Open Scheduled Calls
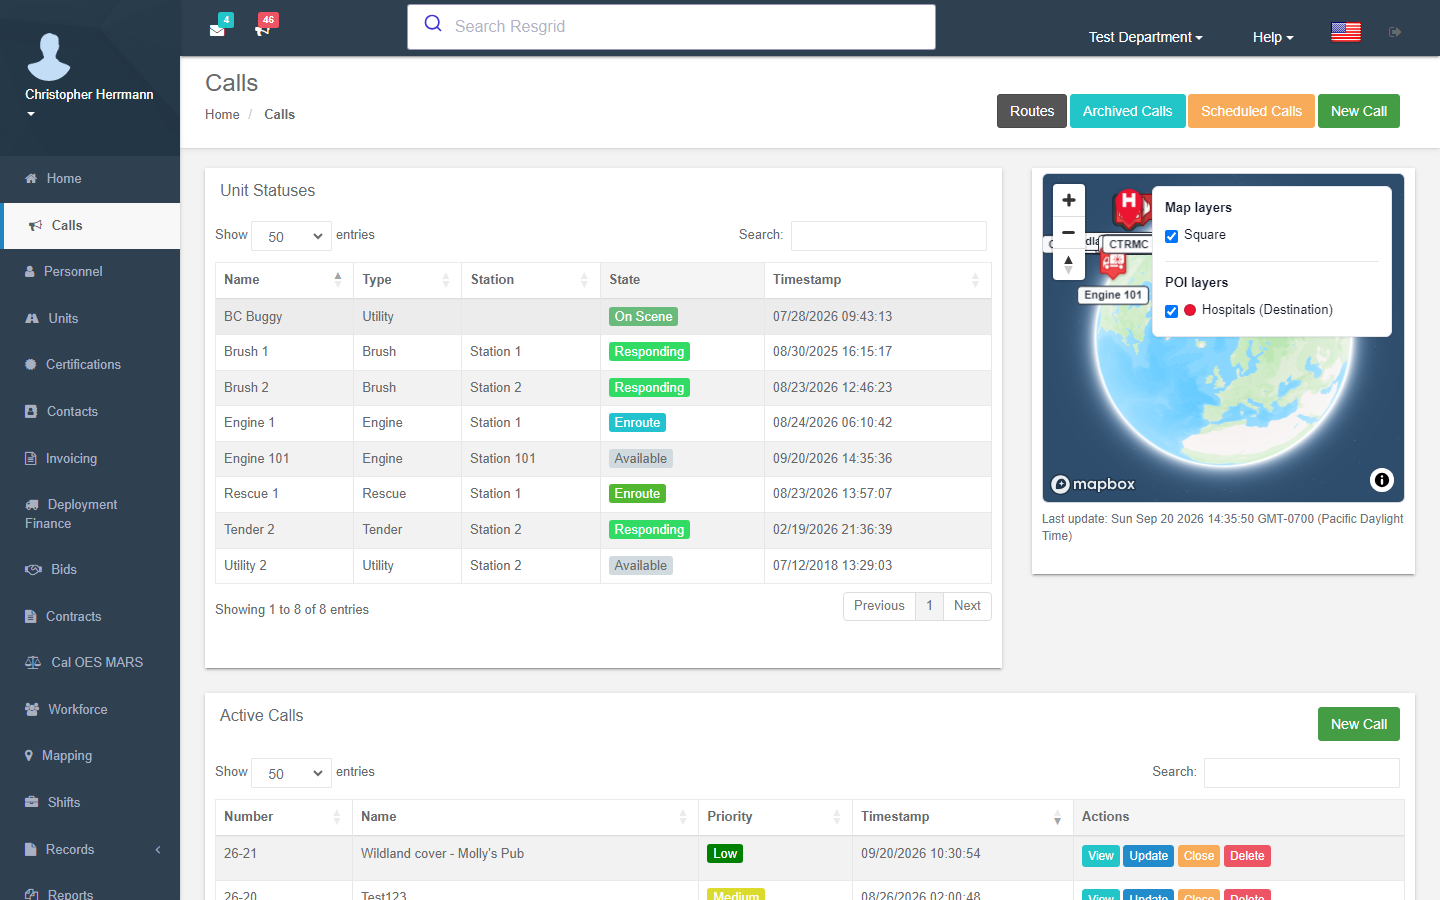This screenshot has width=1440, height=900. pyautogui.click(x=1252, y=111)
